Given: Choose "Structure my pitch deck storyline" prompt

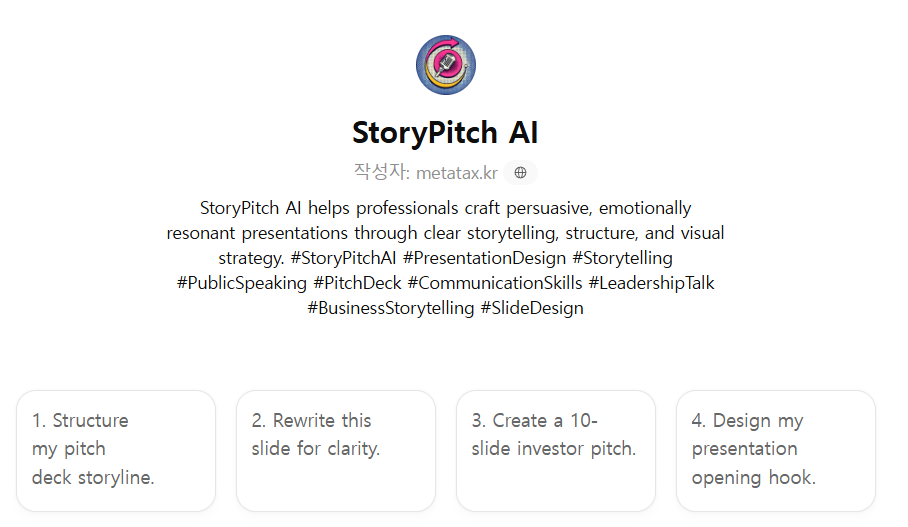Looking at the screenshot, I should point(116,450).
